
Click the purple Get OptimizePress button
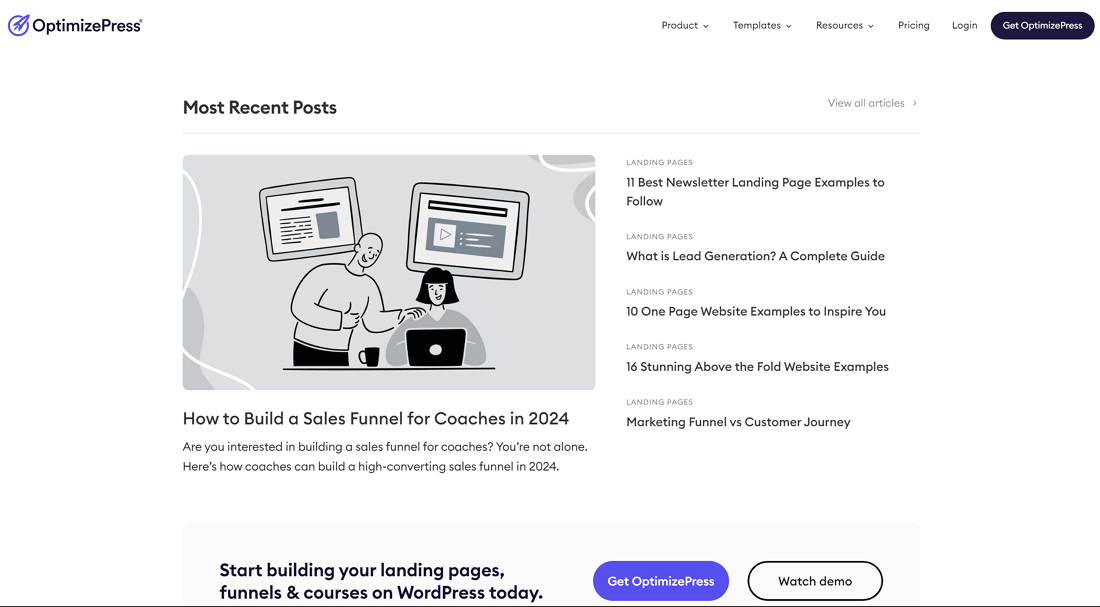coord(661,581)
